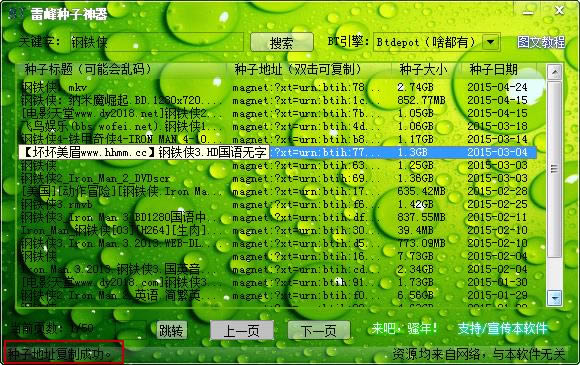This screenshot has height=365, width=580.
Task: Select highlighted 坏坏美眉www.hhmm.cc row
Action: (x=276, y=152)
